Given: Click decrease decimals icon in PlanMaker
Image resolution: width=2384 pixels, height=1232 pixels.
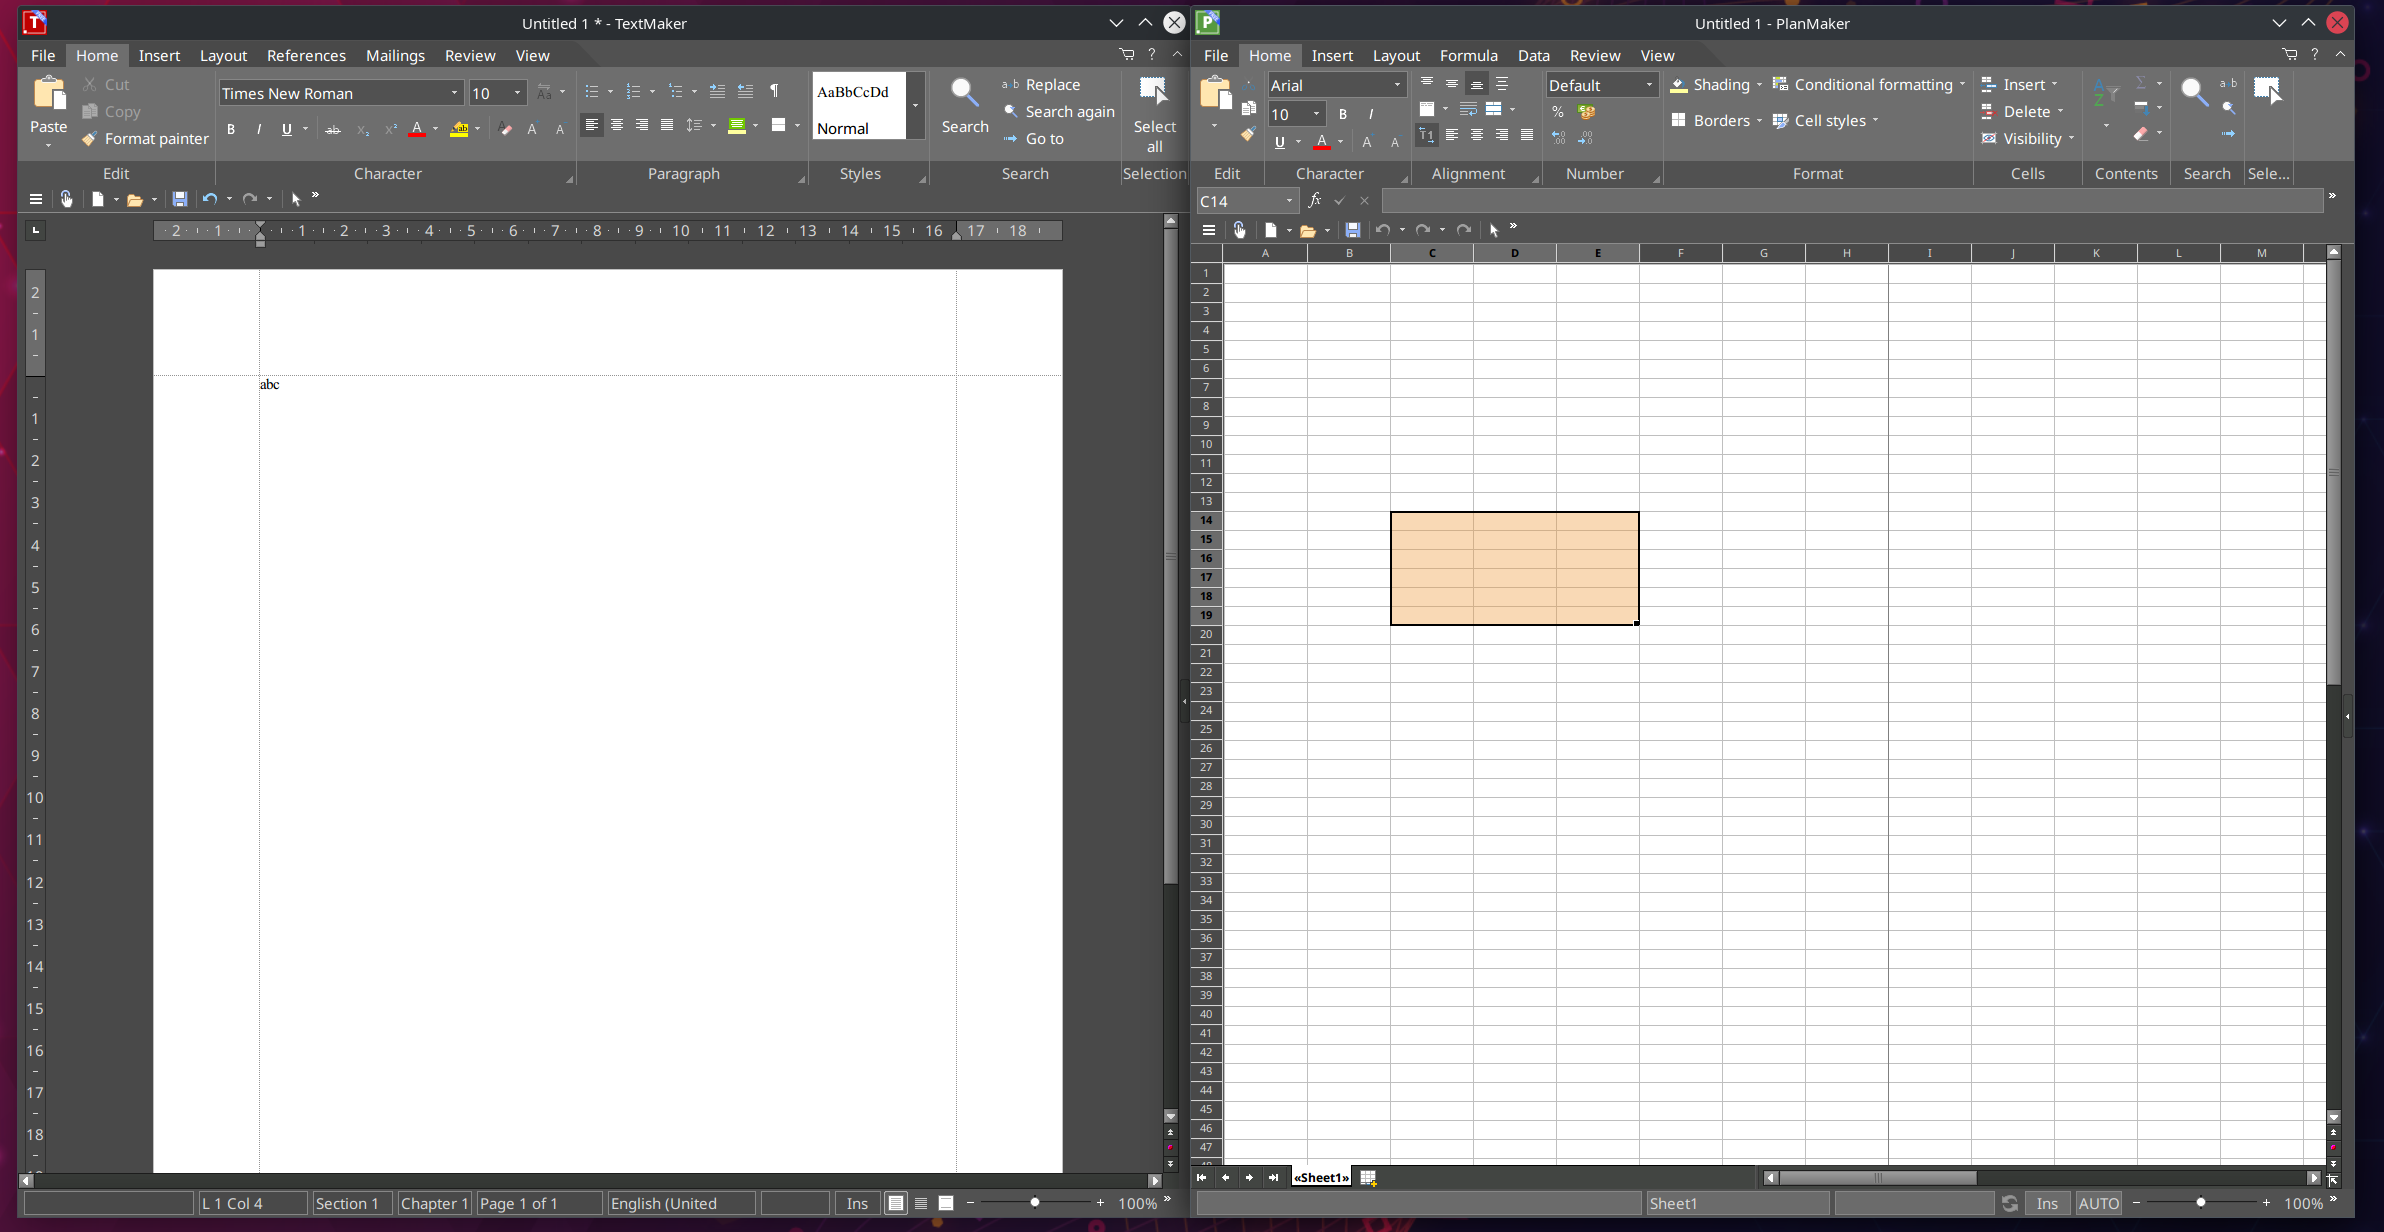Looking at the screenshot, I should click(1585, 138).
